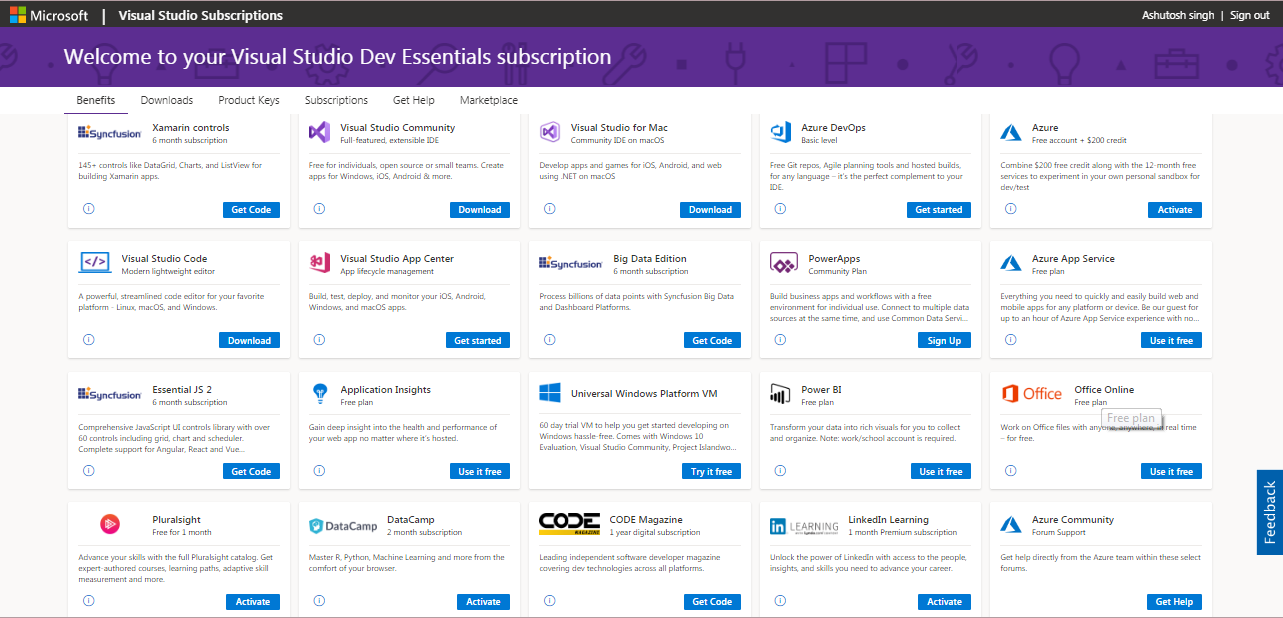1283x618 pixels.
Task: Click the Visual Studio Code logo icon
Action: click(x=95, y=263)
